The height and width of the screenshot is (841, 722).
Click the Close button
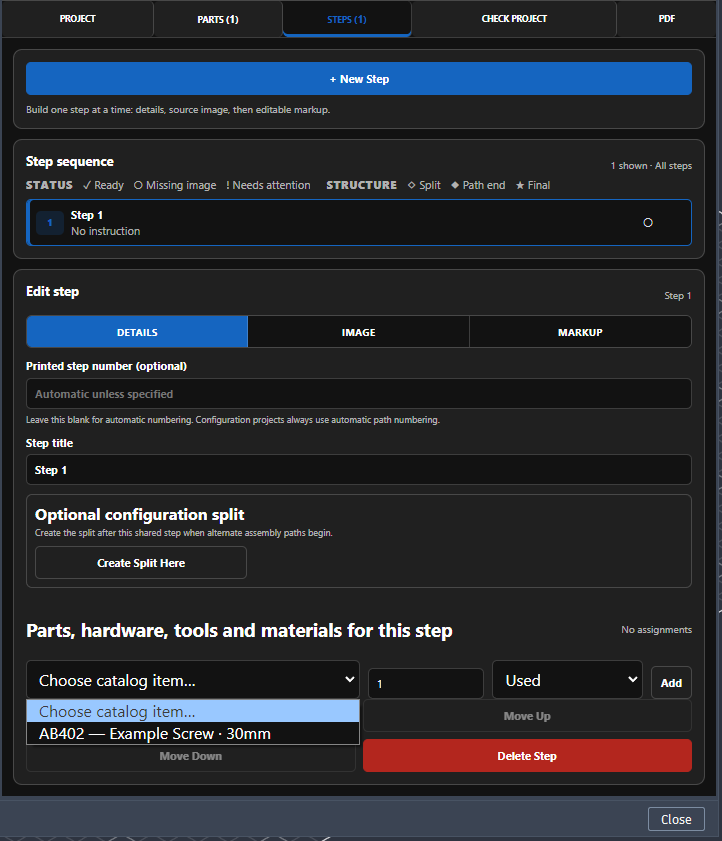676,819
